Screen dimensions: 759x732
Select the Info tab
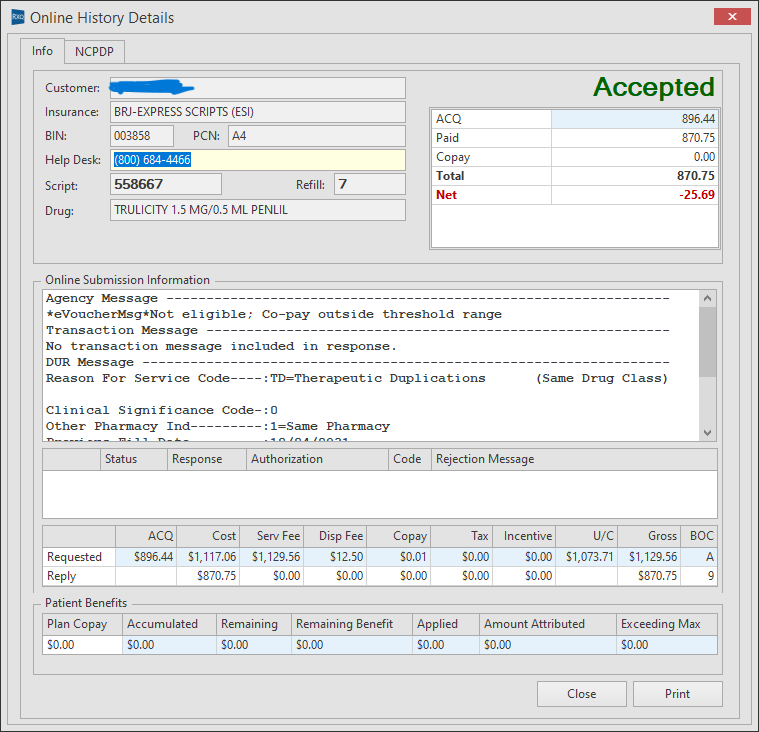coord(42,50)
